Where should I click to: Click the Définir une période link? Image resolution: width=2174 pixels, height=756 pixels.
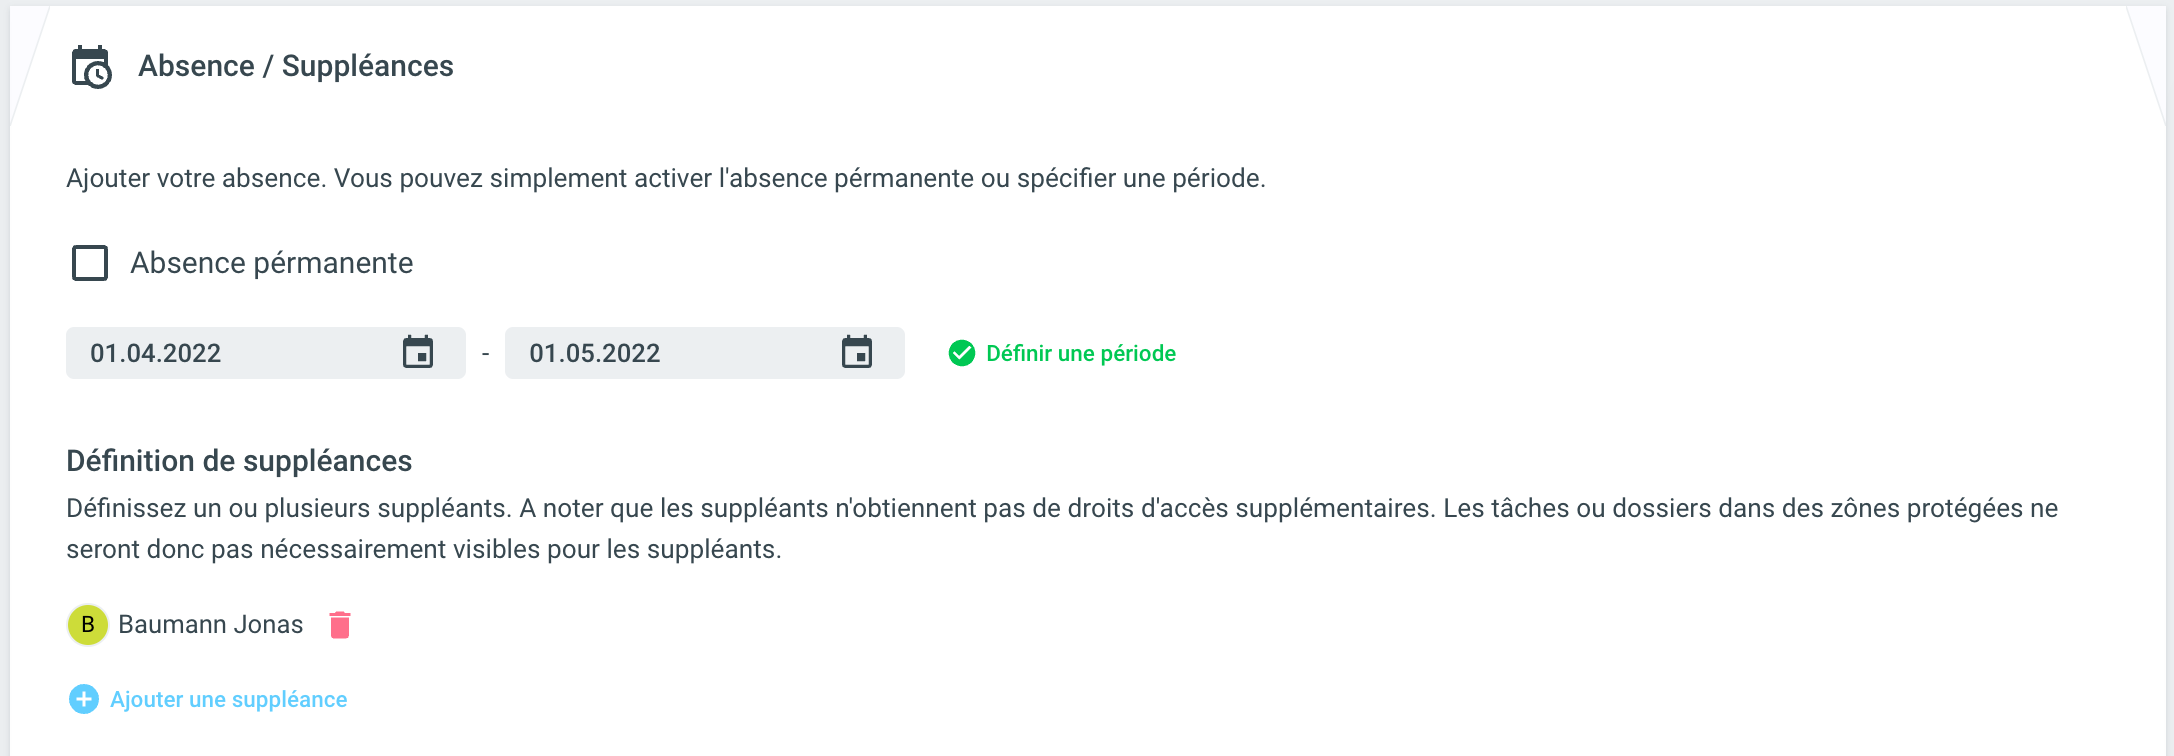coord(1080,353)
